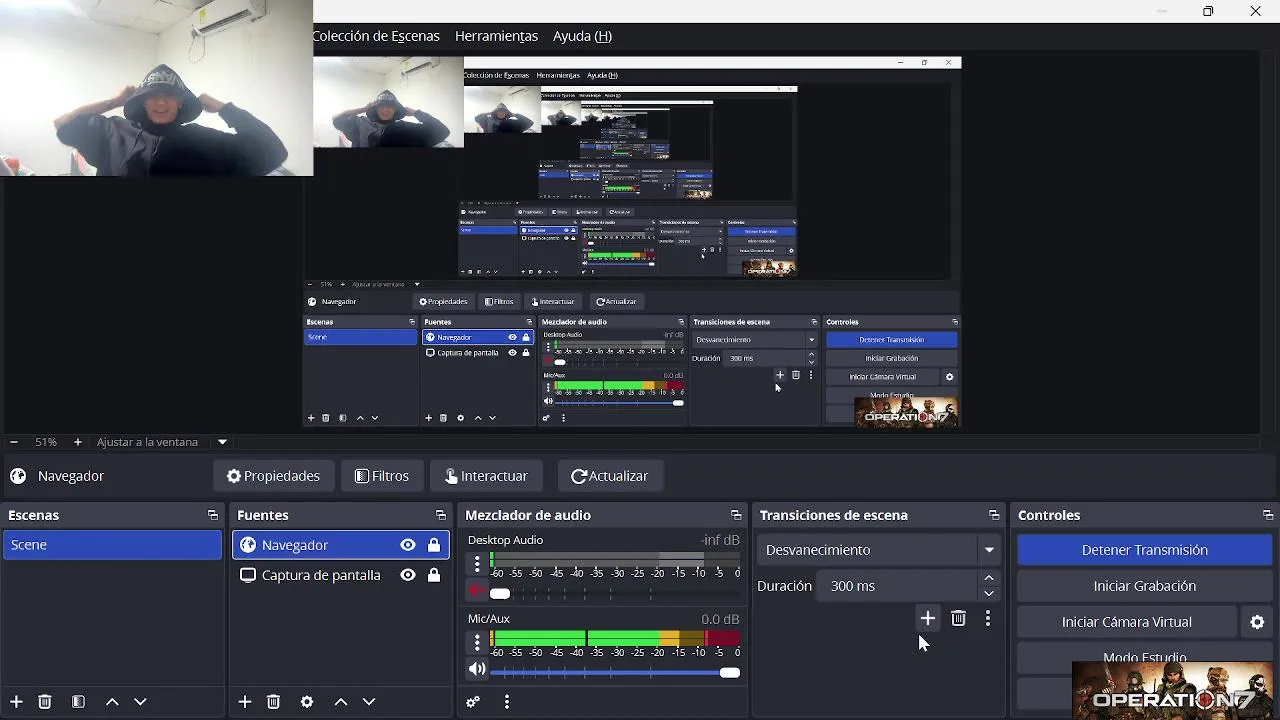The image size is (1280, 720).
Task: Open scene filters in Escenas toolbar
Action: (78, 702)
